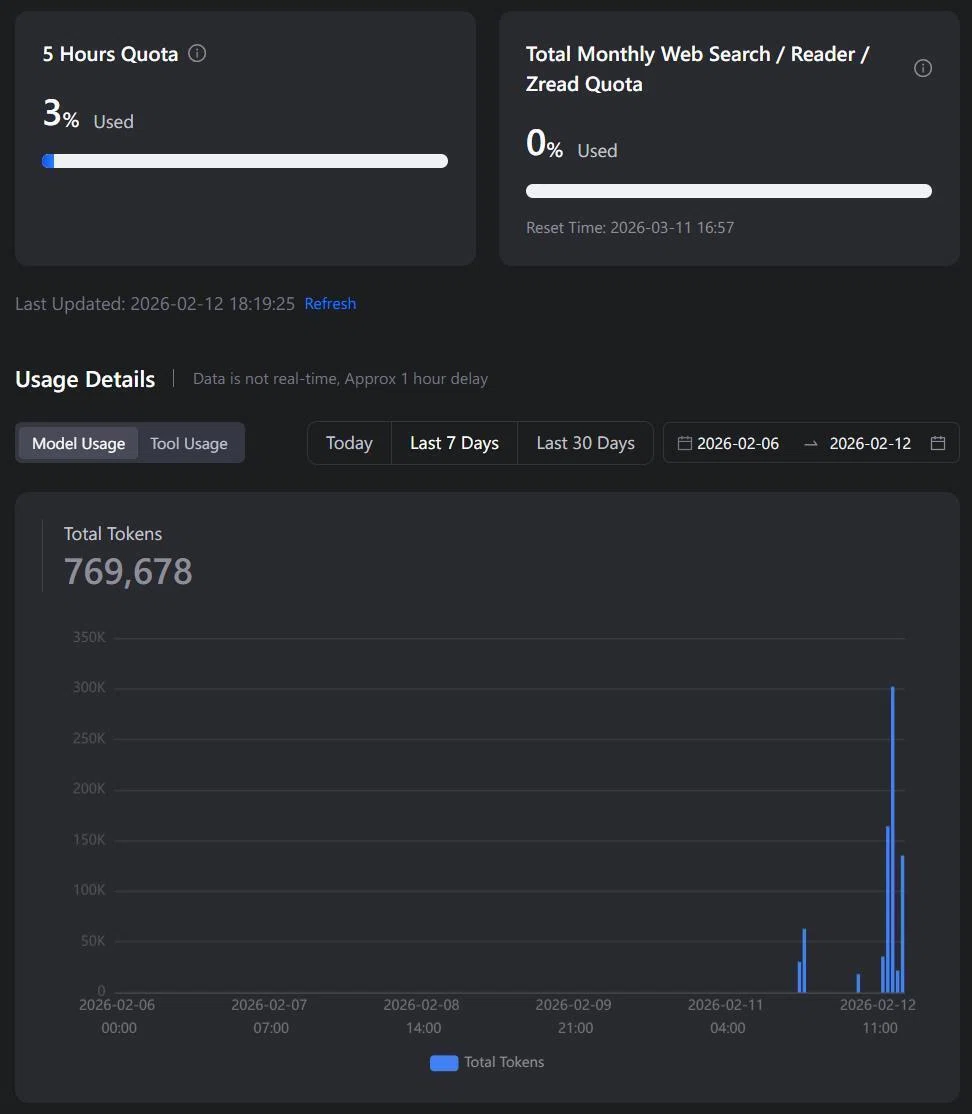This screenshot has height=1114, width=972.
Task: Click the 'Data is not real-time' notice
Action: (340, 379)
